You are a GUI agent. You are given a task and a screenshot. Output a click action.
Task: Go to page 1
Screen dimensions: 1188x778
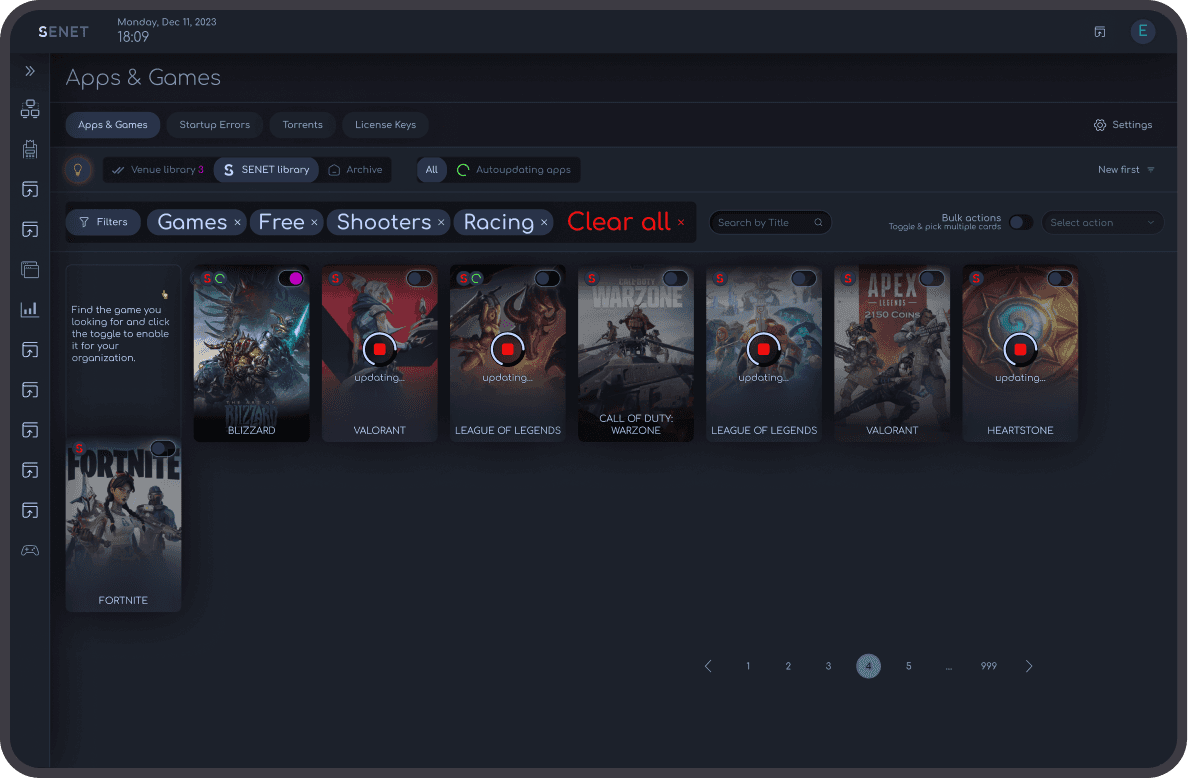coord(748,666)
